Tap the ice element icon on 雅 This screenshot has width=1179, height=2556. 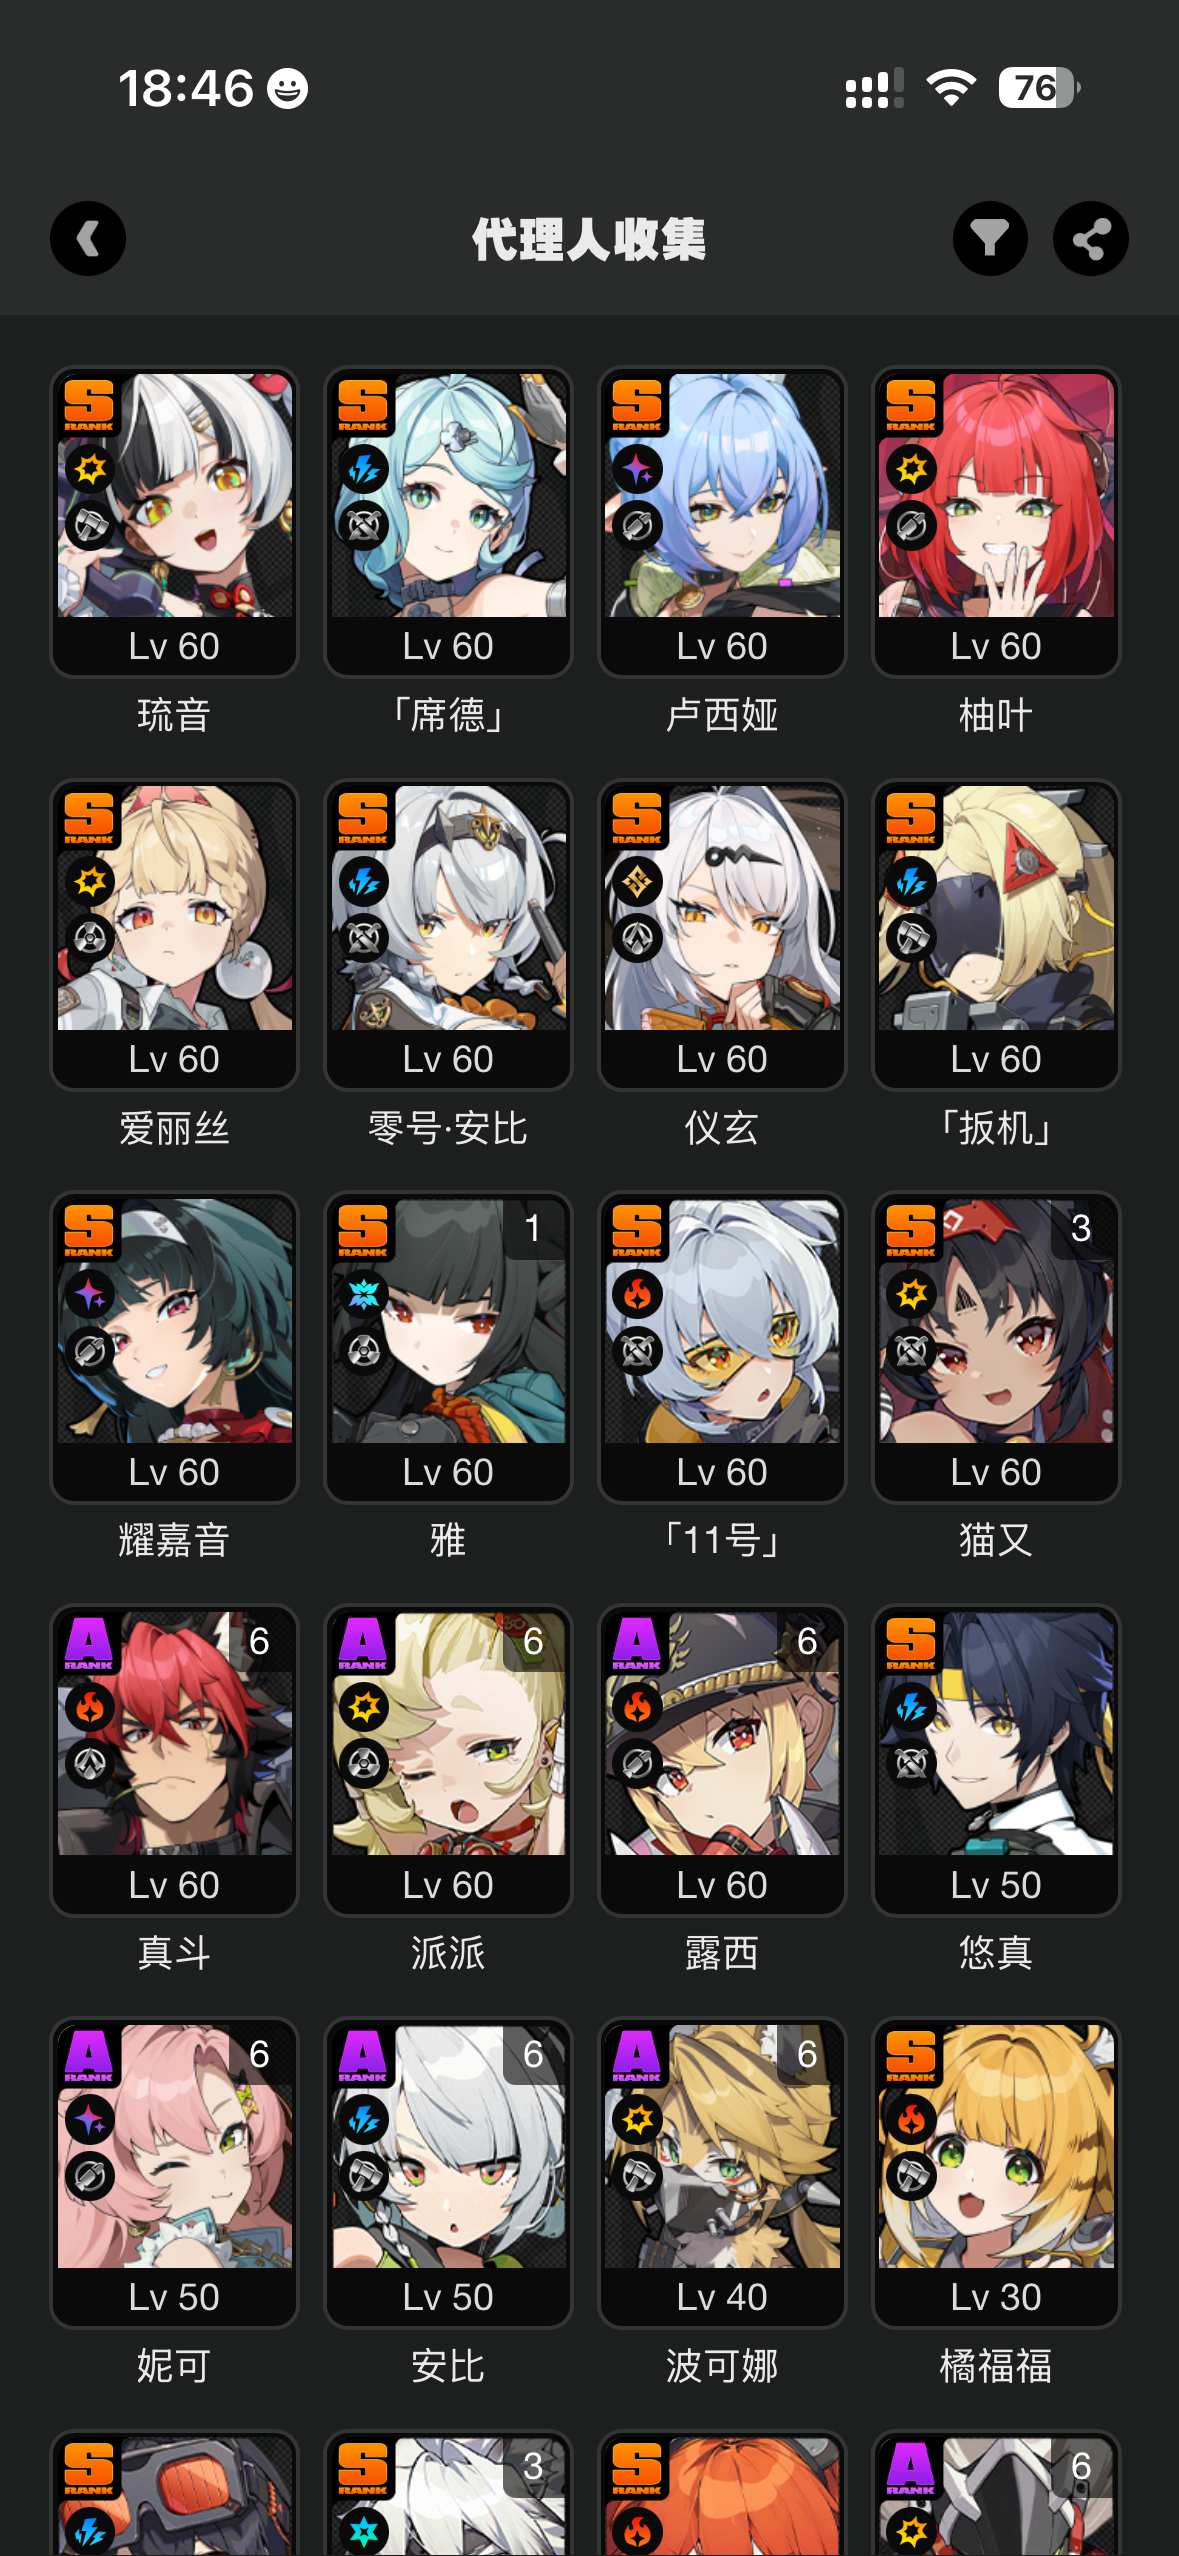click(364, 1295)
